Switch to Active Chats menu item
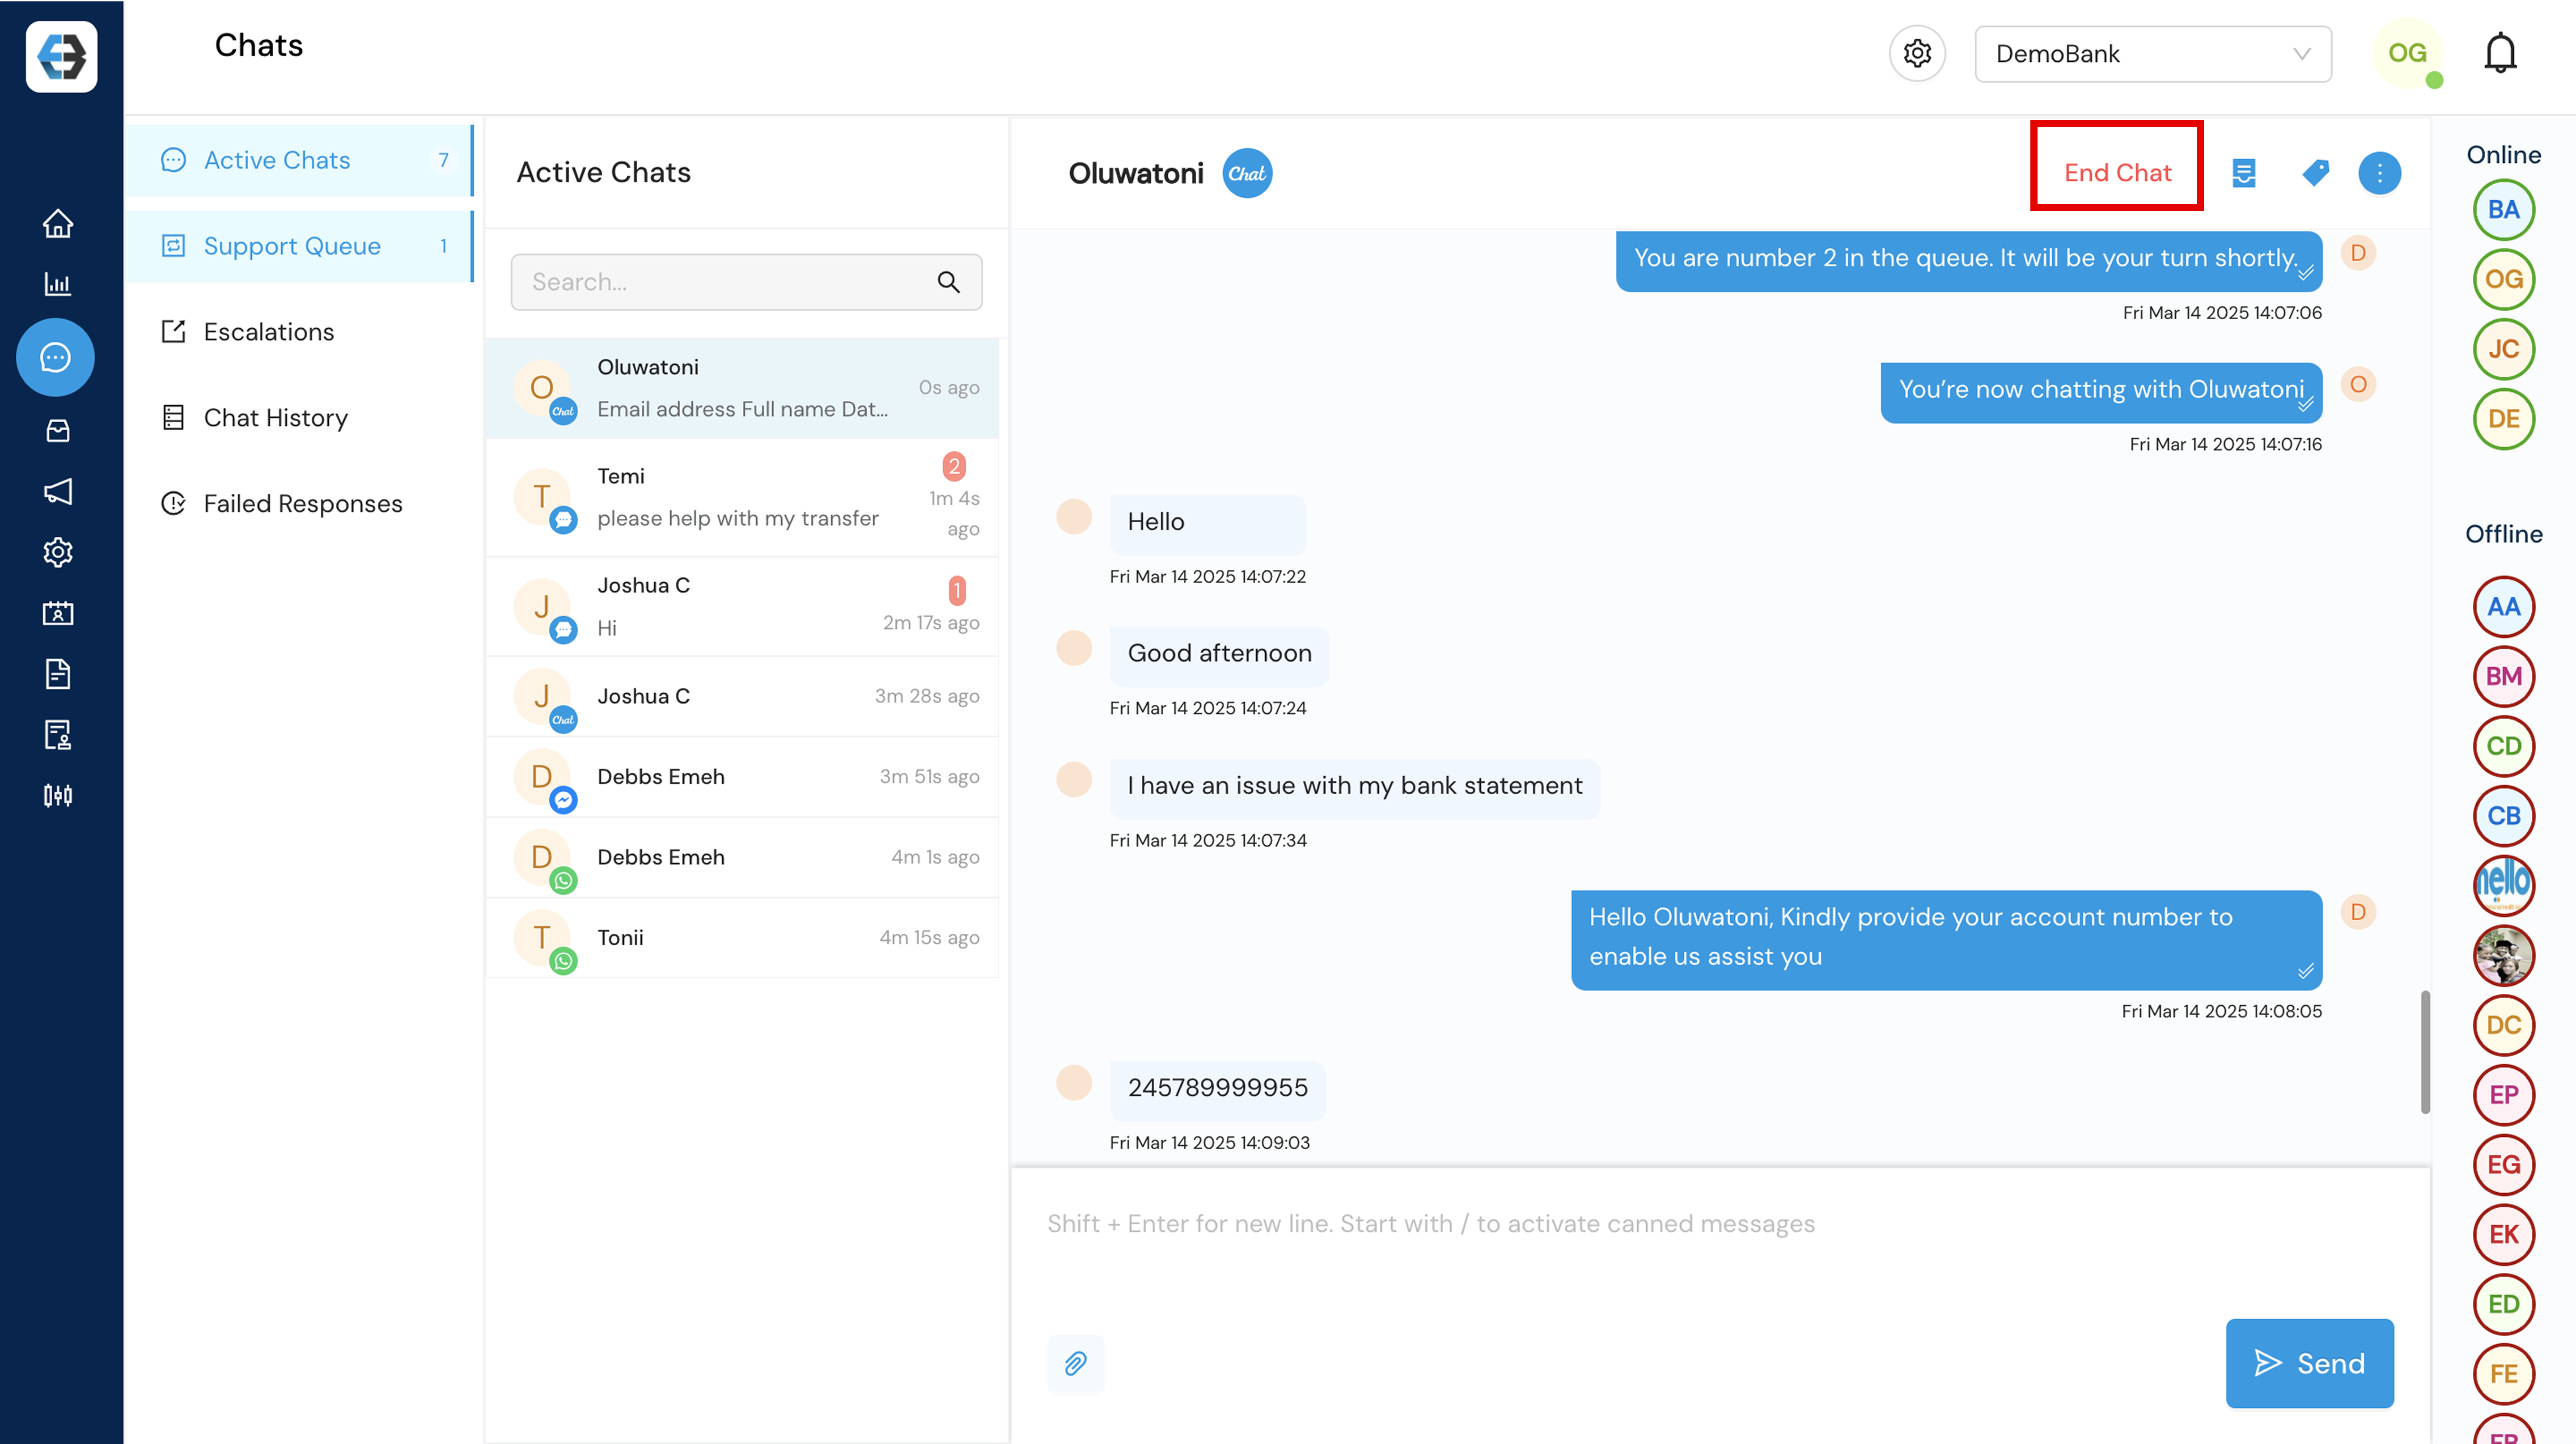Screen dimensions: 2576x1444 point(299,160)
